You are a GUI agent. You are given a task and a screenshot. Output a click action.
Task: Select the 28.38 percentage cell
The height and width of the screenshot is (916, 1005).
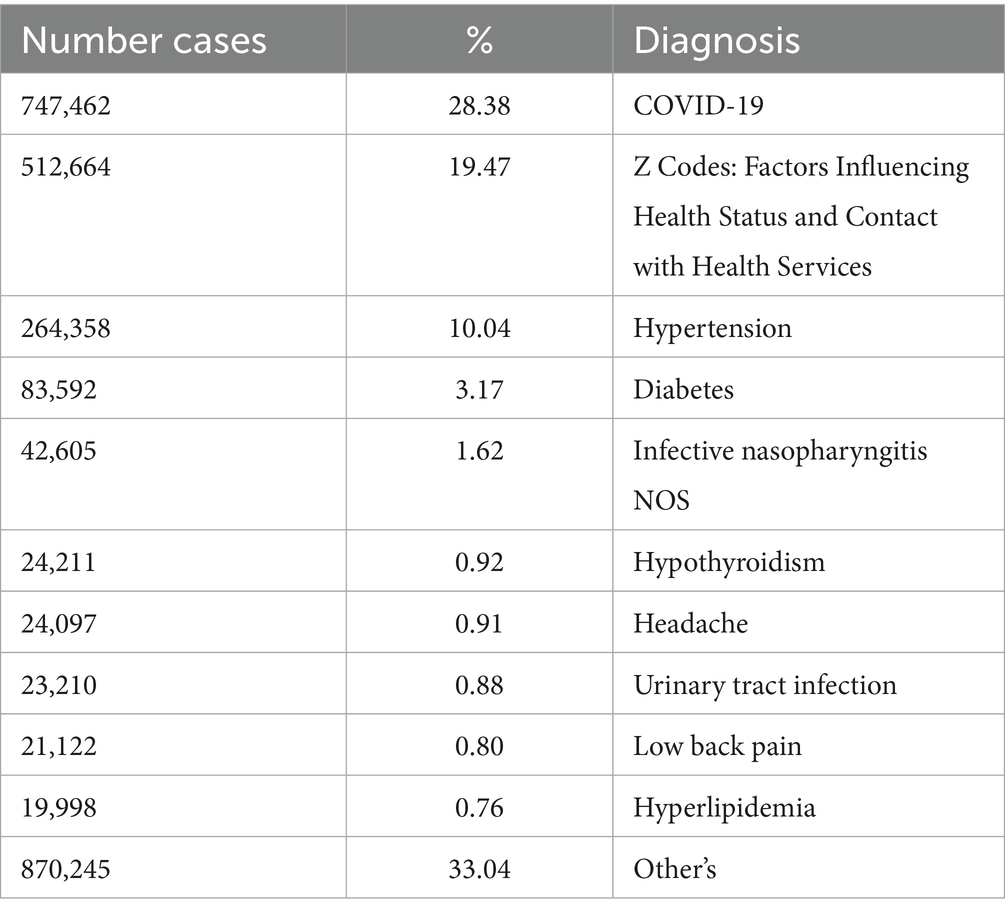pos(479,105)
